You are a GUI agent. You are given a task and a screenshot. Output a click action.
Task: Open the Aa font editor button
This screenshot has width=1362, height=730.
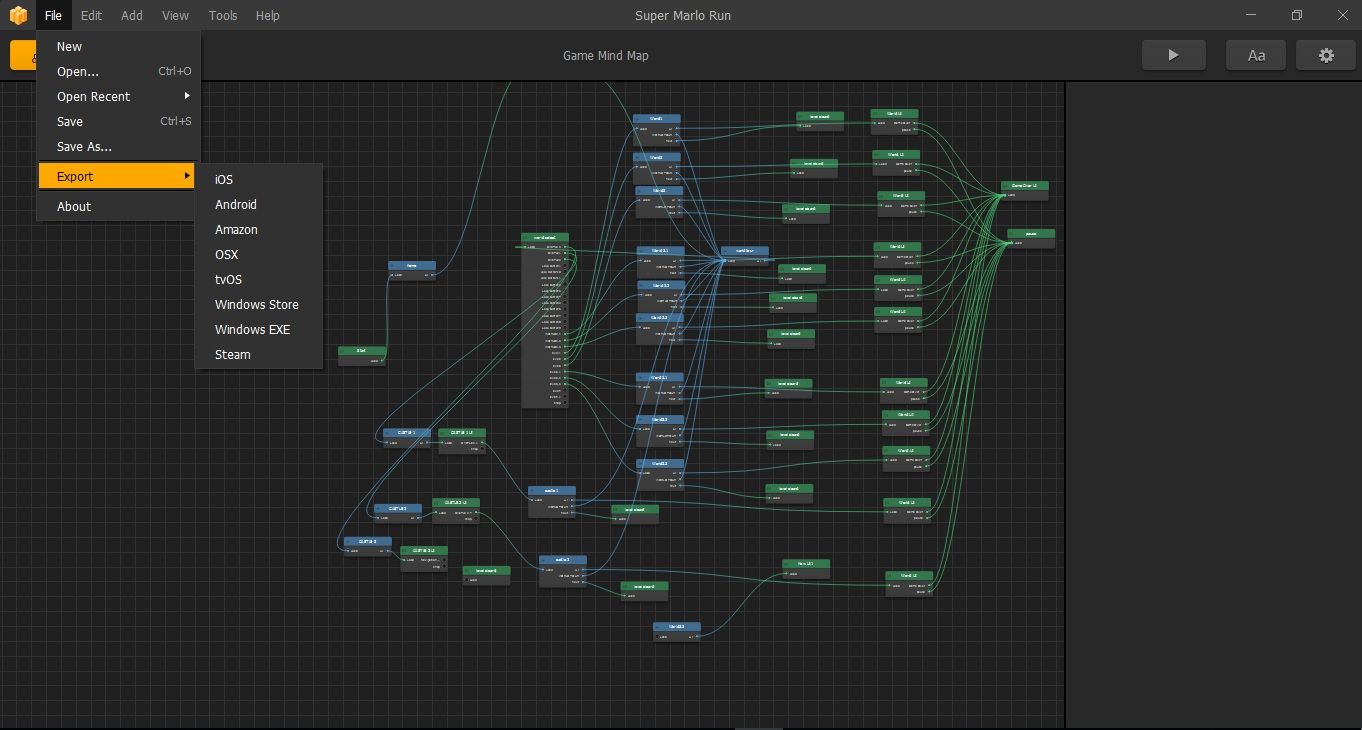click(1257, 55)
